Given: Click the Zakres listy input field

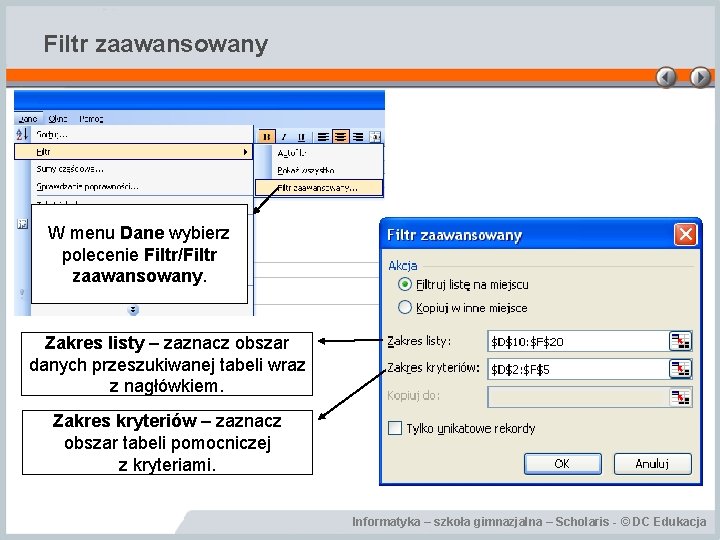Looking at the screenshot, I should coord(578,341).
